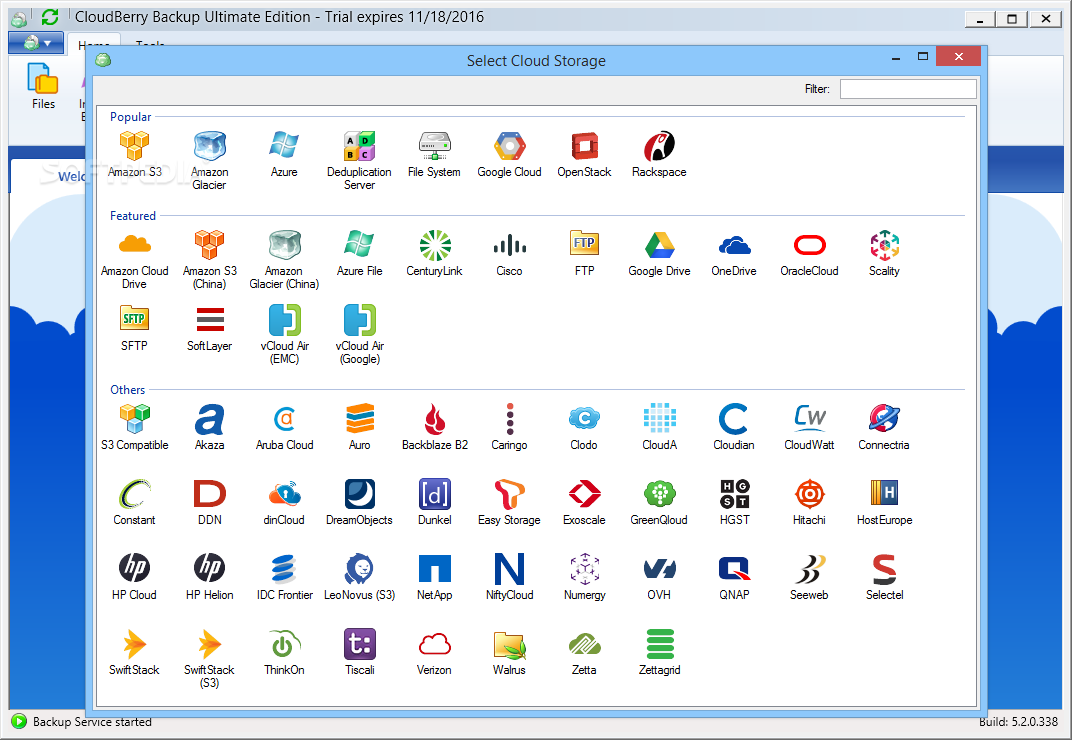Select Rackspace storage
The image size is (1072, 740).
point(659,155)
